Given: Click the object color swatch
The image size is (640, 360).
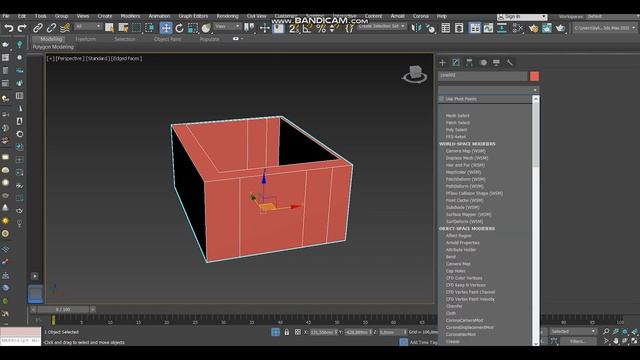Looking at the screenshot, I should click(534, 76).
